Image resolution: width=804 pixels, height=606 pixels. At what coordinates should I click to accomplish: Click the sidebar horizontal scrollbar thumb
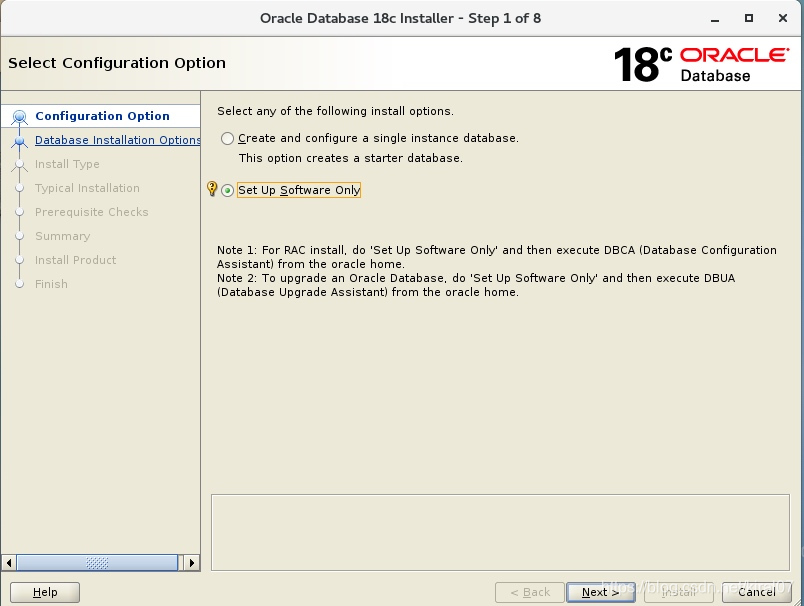click(97, 562)
